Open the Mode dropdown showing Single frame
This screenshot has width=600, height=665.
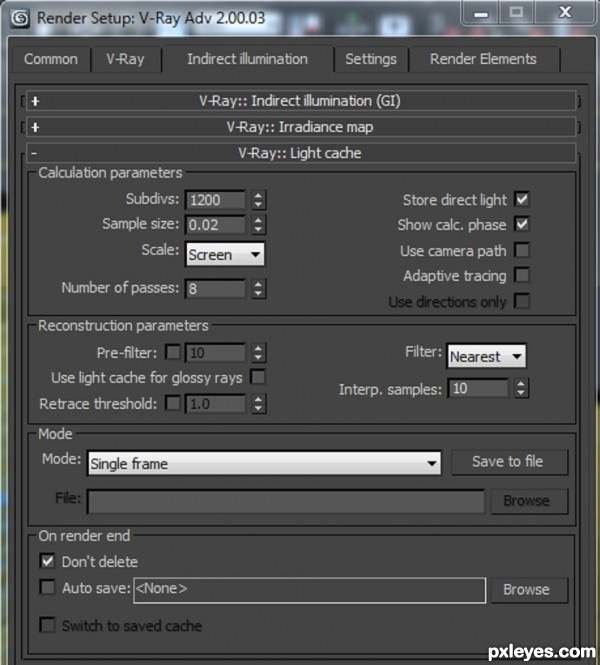(x=264, y=463)
